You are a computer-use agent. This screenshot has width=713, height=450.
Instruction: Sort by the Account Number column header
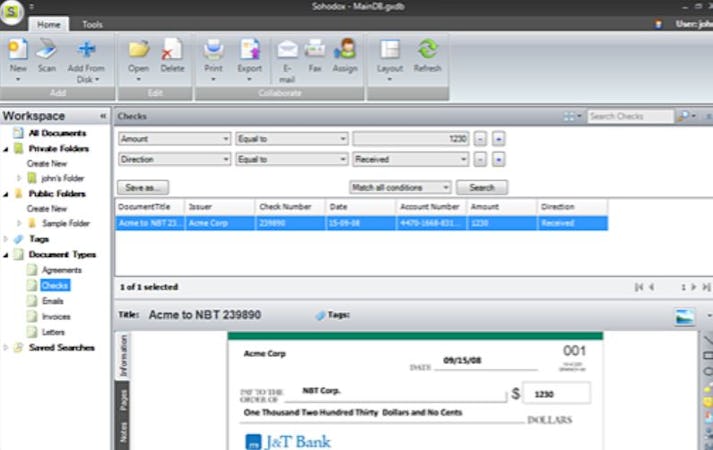click(x=431, y=207)
